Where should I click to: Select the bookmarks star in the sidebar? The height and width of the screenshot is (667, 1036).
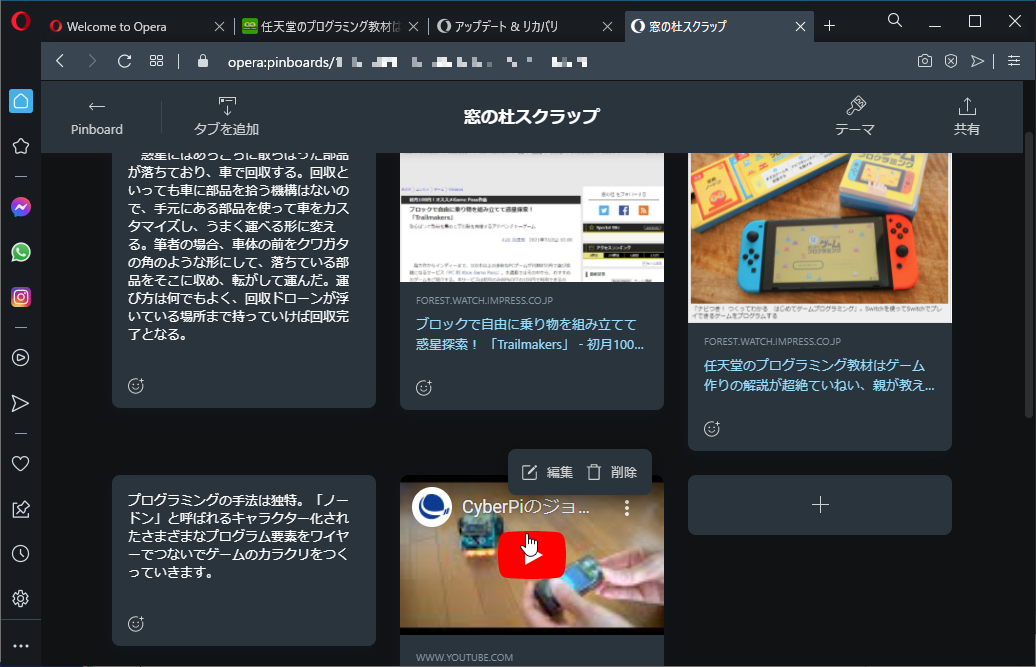click(x=21, y=146)
